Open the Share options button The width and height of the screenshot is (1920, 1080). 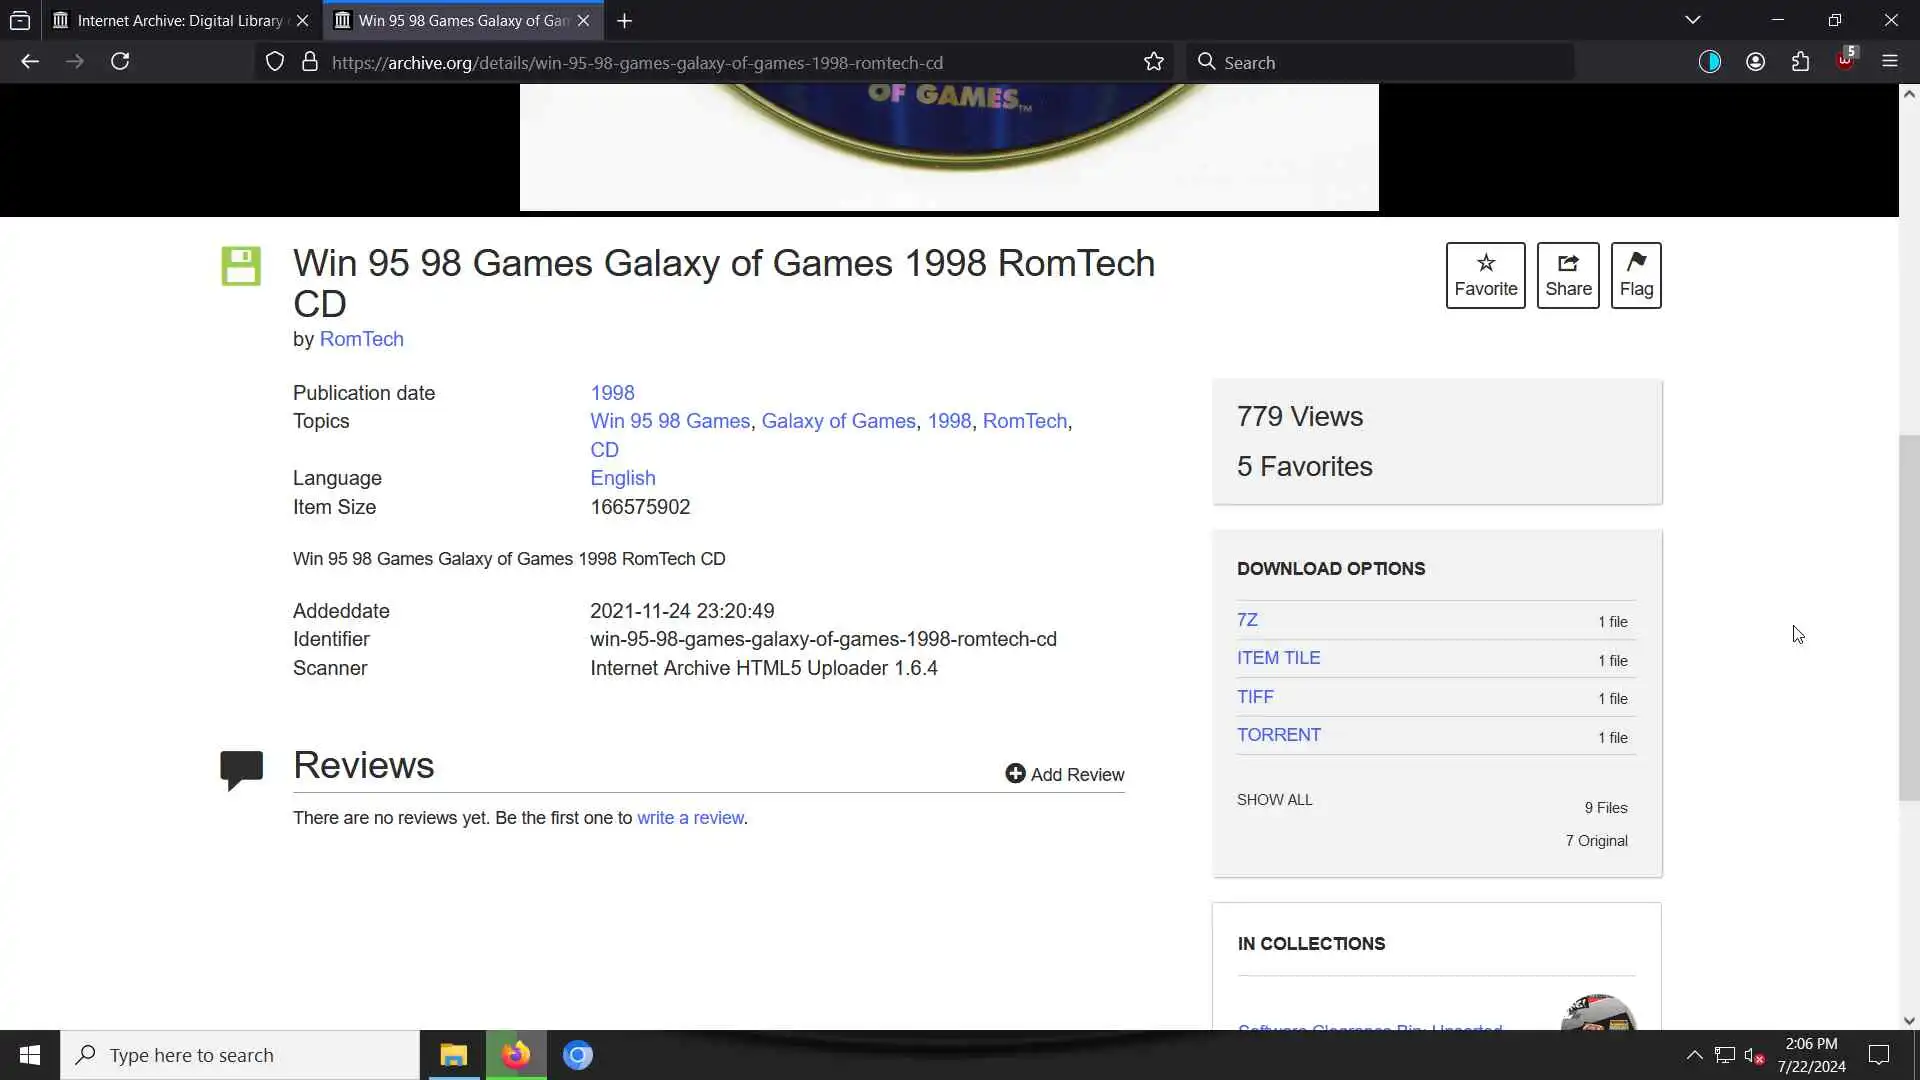pos(1567,275)
